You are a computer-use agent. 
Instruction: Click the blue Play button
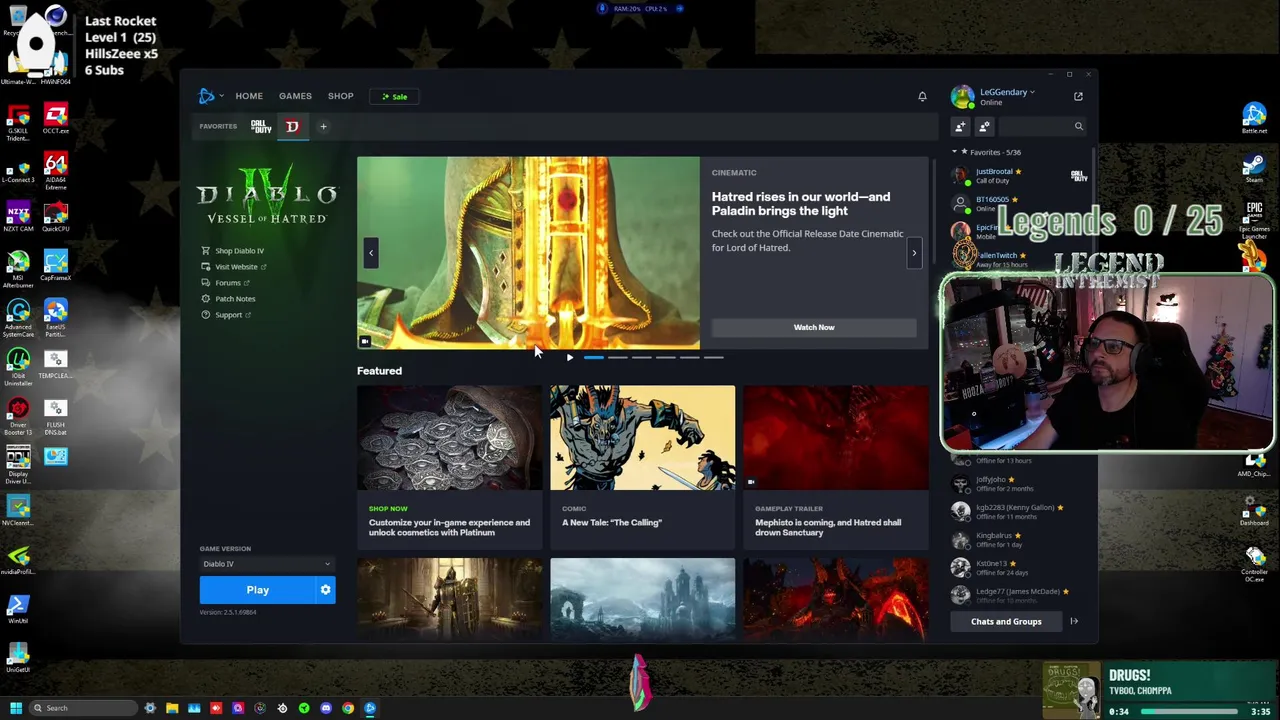pyautogui.click(x=257, y=590)
